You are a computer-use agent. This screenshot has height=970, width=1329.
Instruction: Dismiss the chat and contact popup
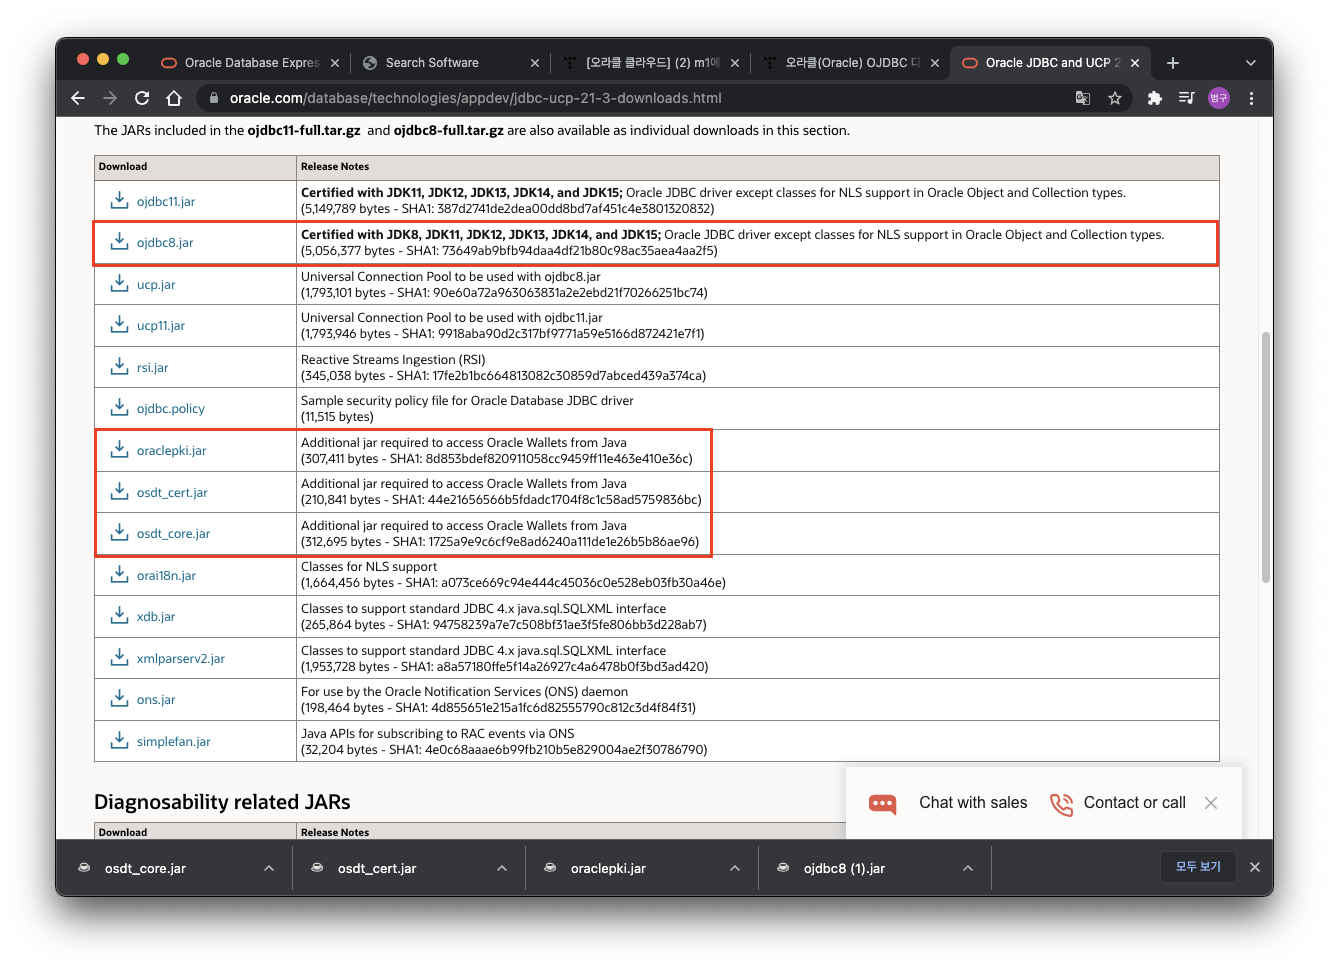(1211, 803)
